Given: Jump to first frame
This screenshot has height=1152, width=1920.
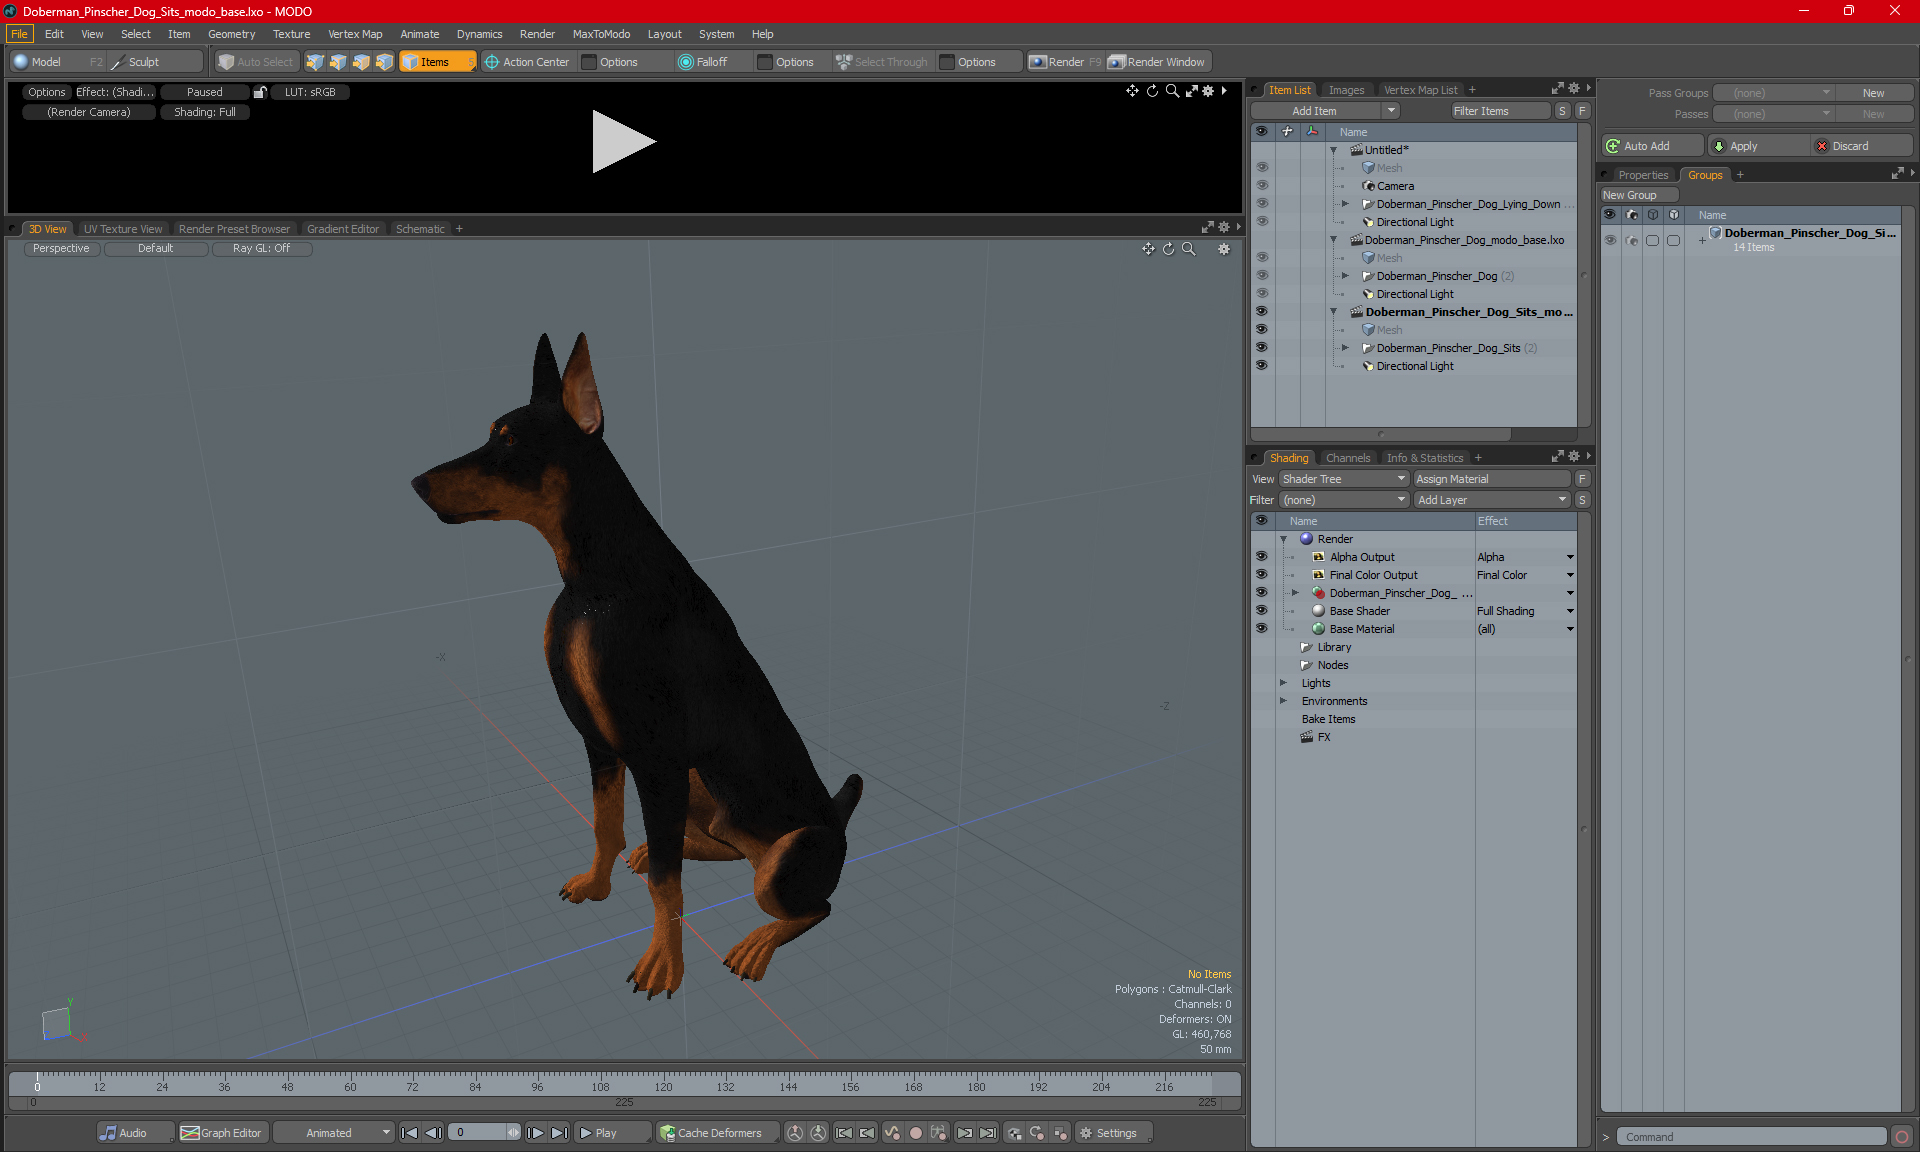Looking at the screenshot, I should coord(409,1133).
